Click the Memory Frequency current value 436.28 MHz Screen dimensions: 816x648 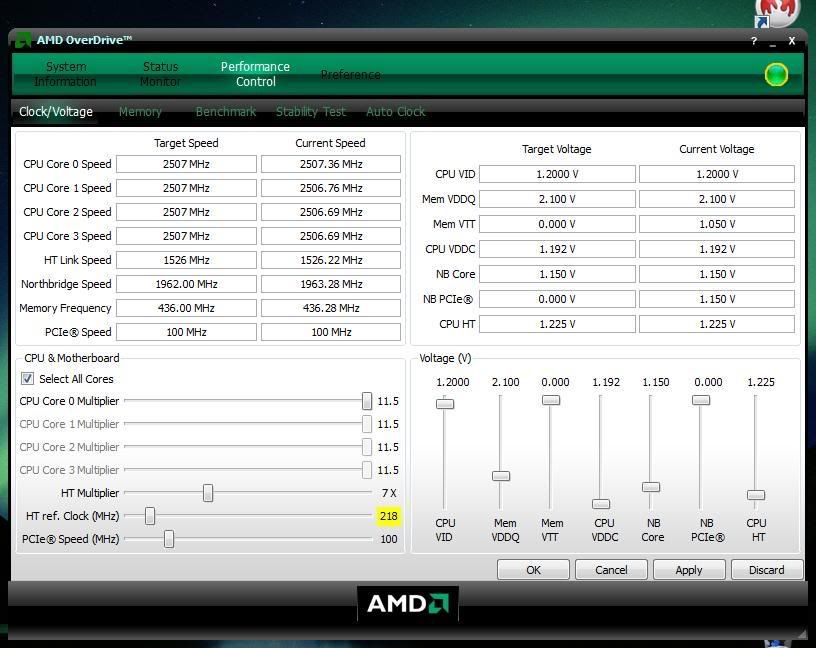click(x=331, y=308)
